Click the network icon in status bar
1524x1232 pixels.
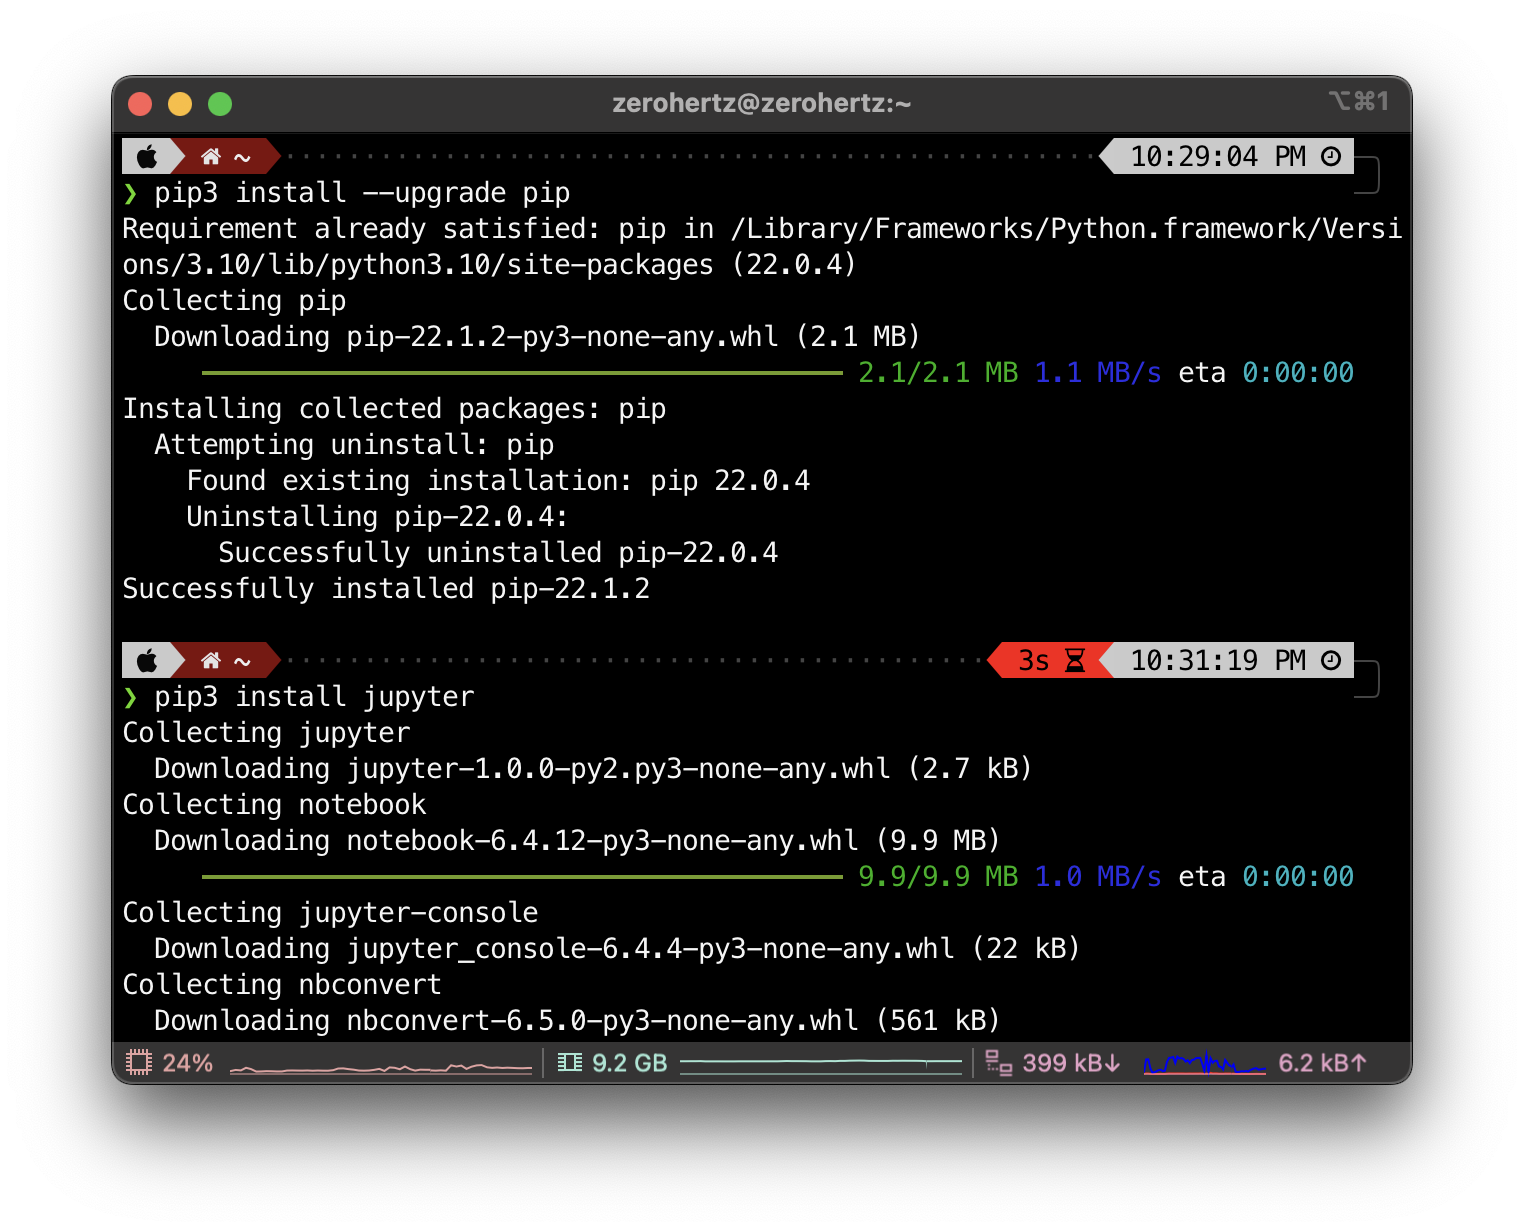coord(998,1062)
